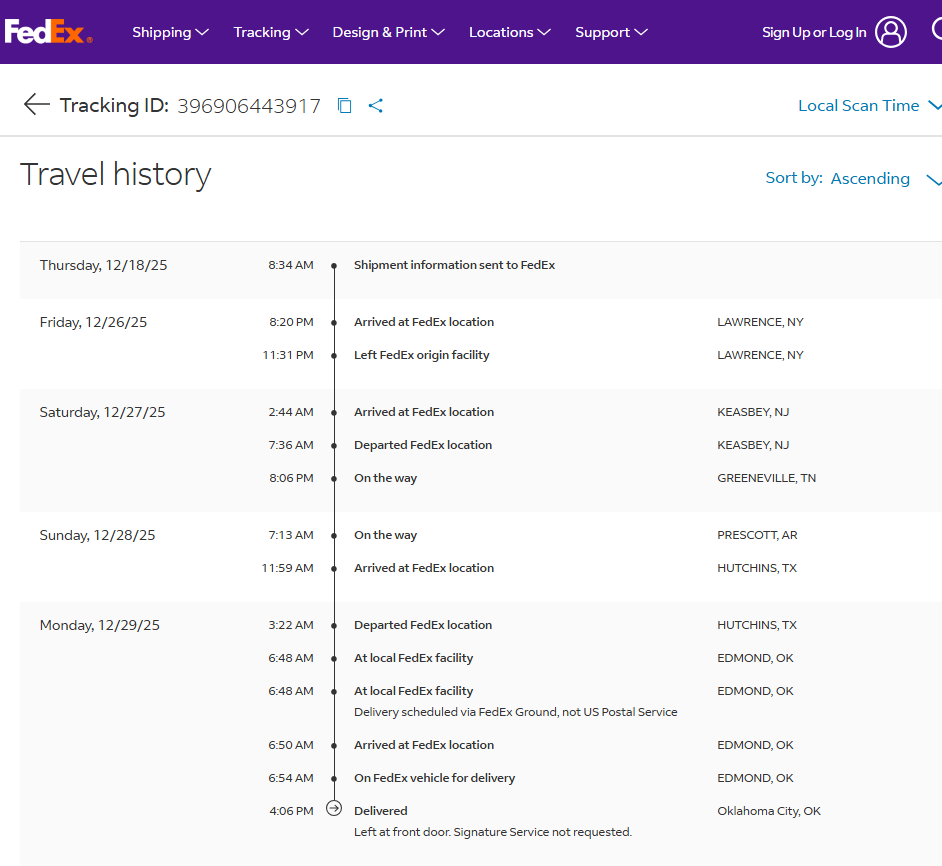This screenshot has width=942, height=866.
Task: Open the Shipping menu
Action: pos(170,32)
